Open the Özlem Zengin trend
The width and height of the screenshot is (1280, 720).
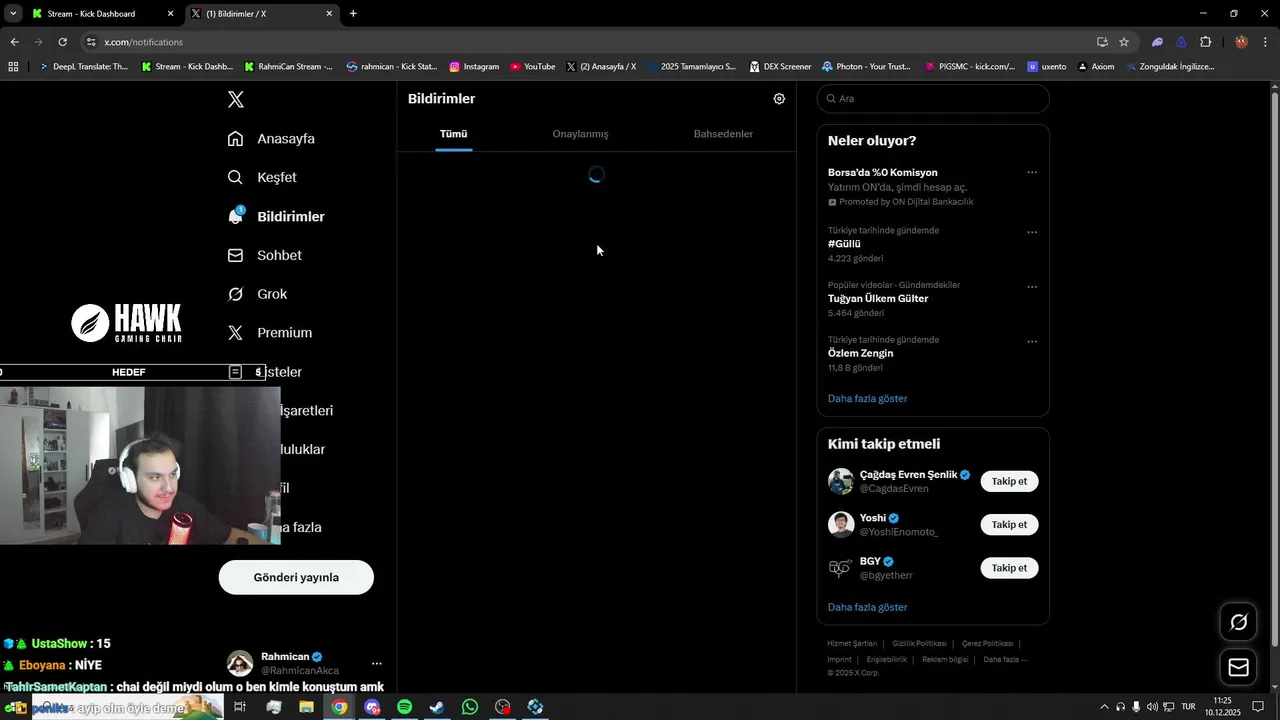coord(860,353)
